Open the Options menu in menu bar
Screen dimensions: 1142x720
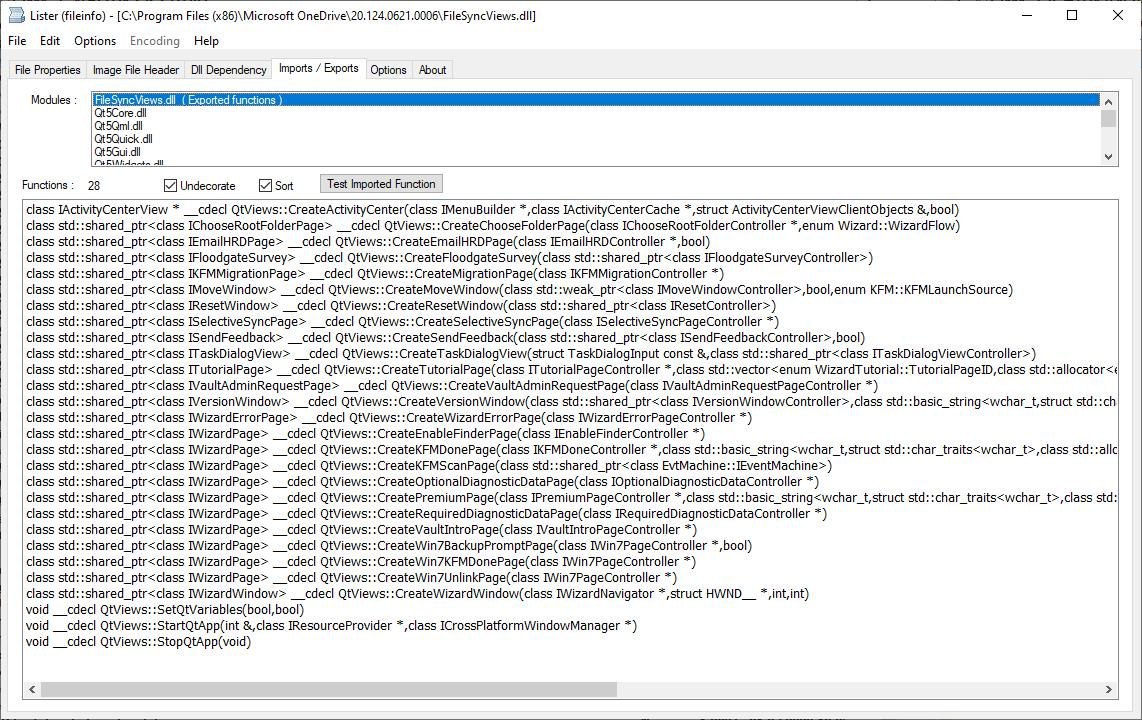click(x=95, y=41)
